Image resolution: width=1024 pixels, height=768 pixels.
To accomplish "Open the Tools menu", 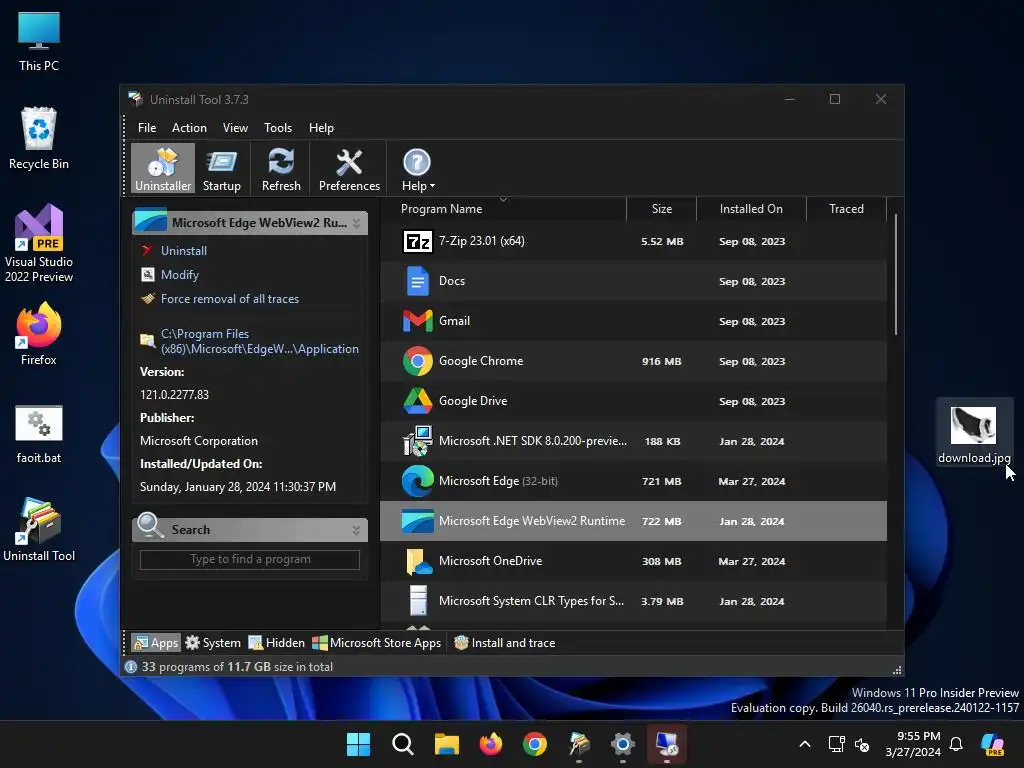I will coord(278,128).
